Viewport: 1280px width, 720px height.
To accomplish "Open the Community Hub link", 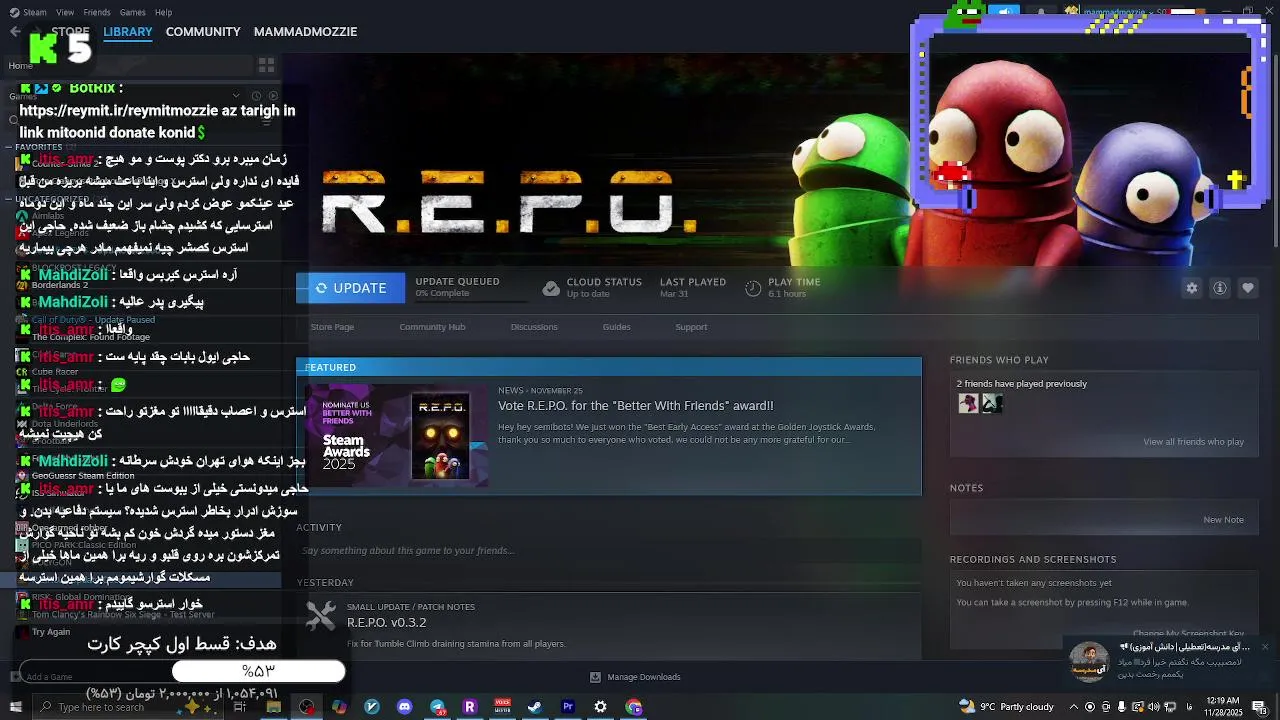I will point(432,327).
